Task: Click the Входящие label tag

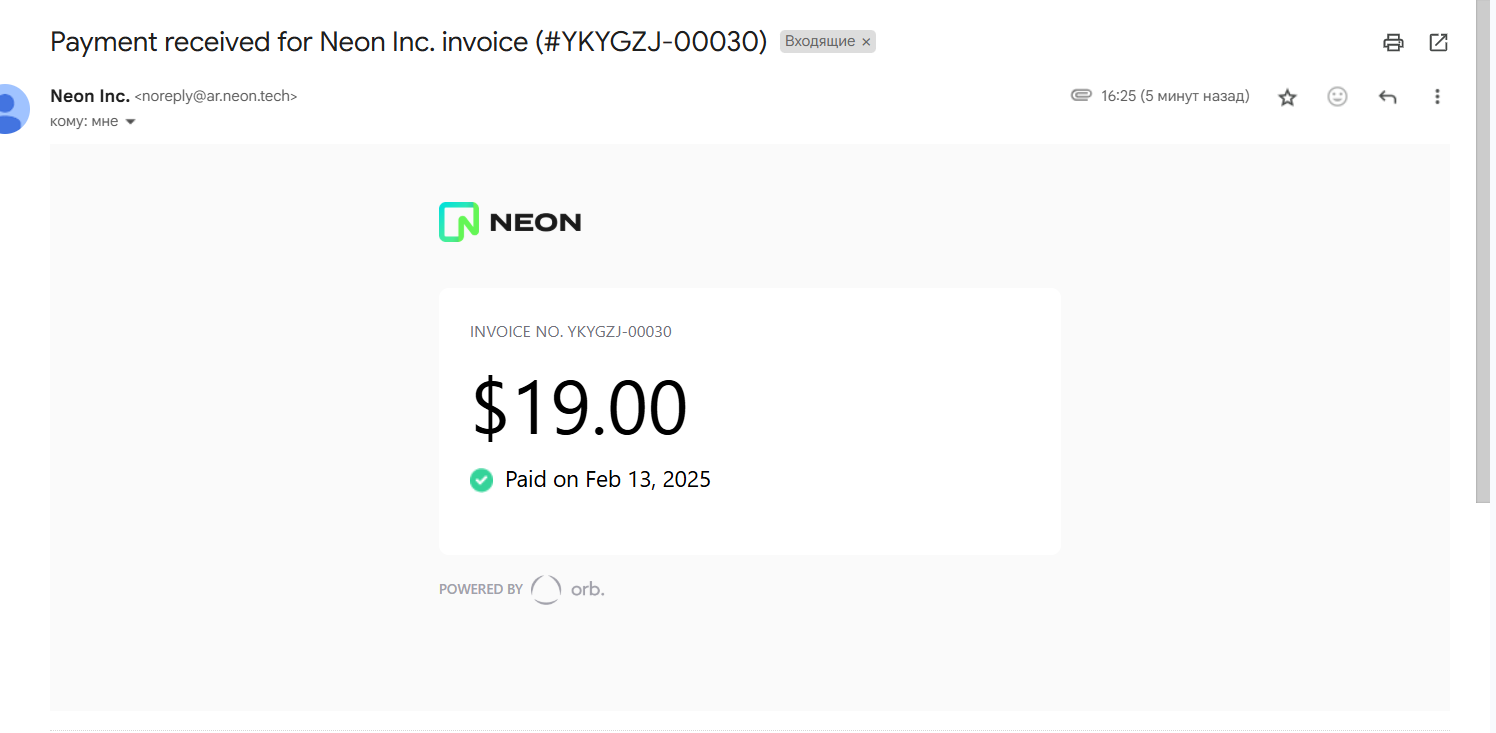Action: coord(819,42)
